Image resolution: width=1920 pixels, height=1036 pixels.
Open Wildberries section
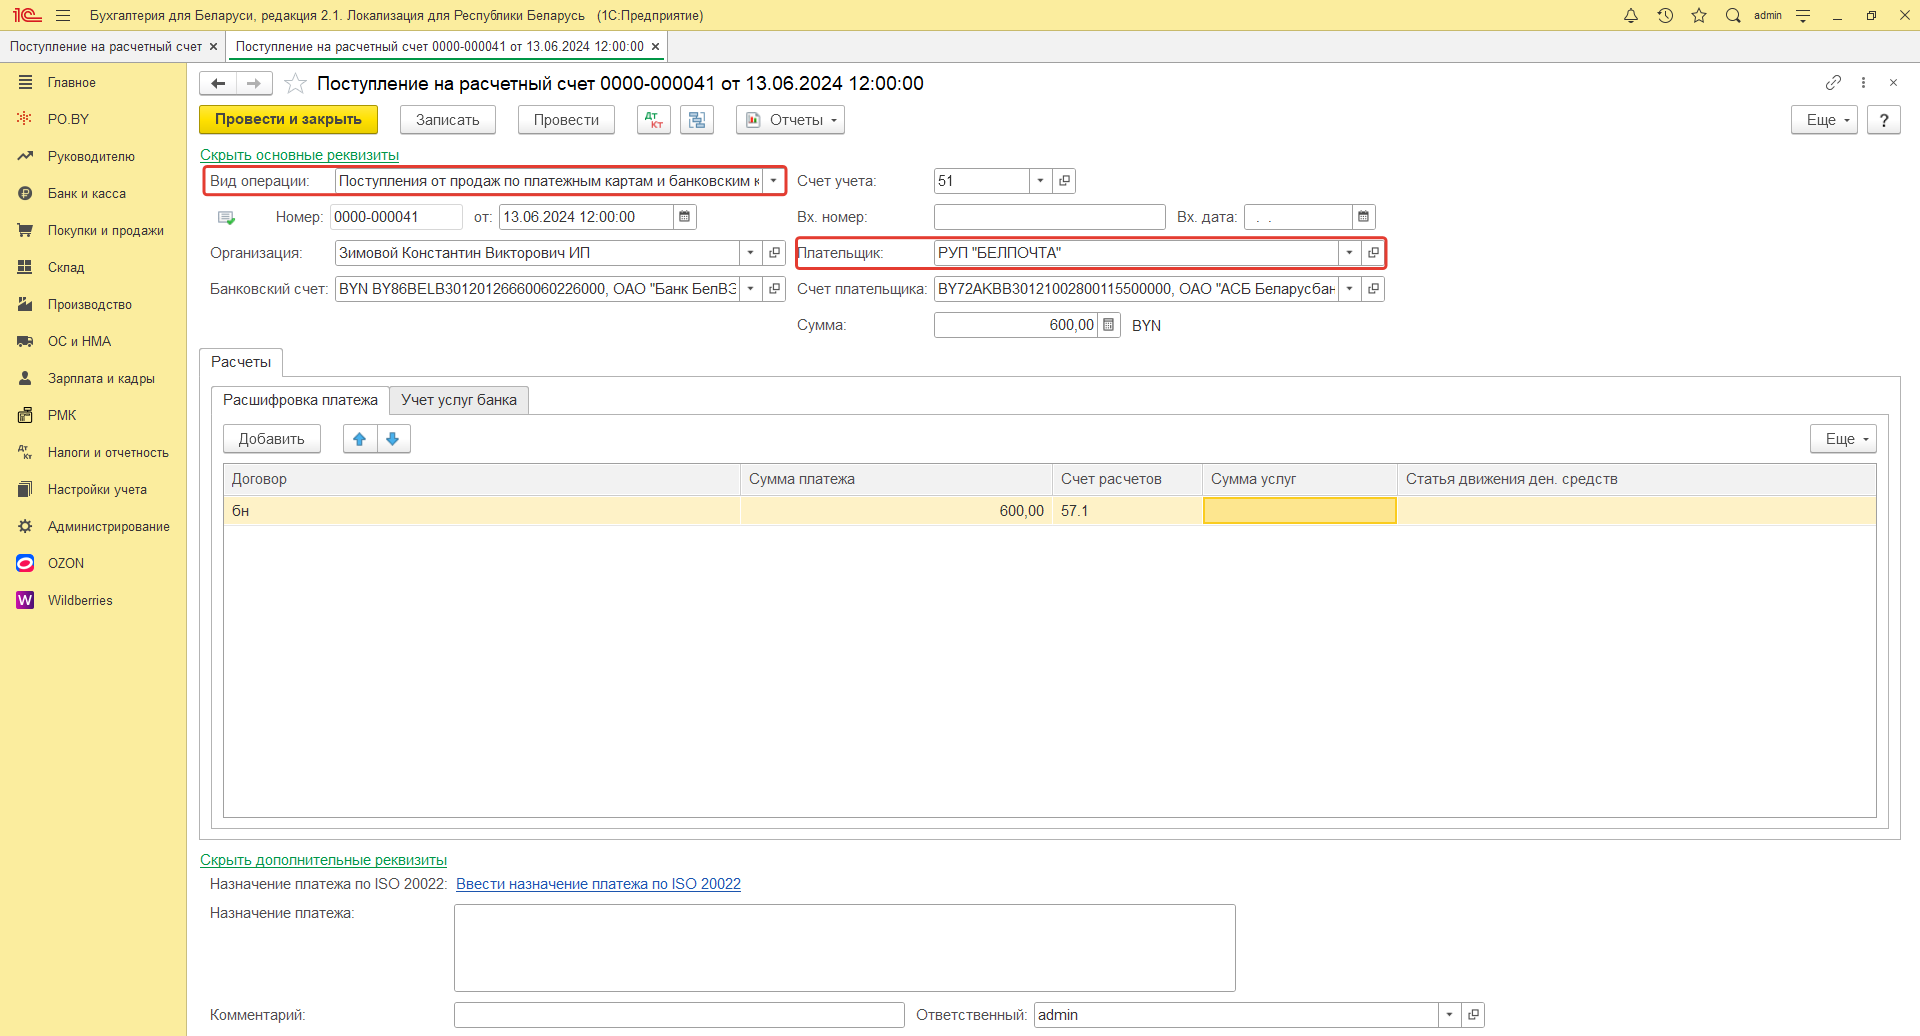point(80,601)
